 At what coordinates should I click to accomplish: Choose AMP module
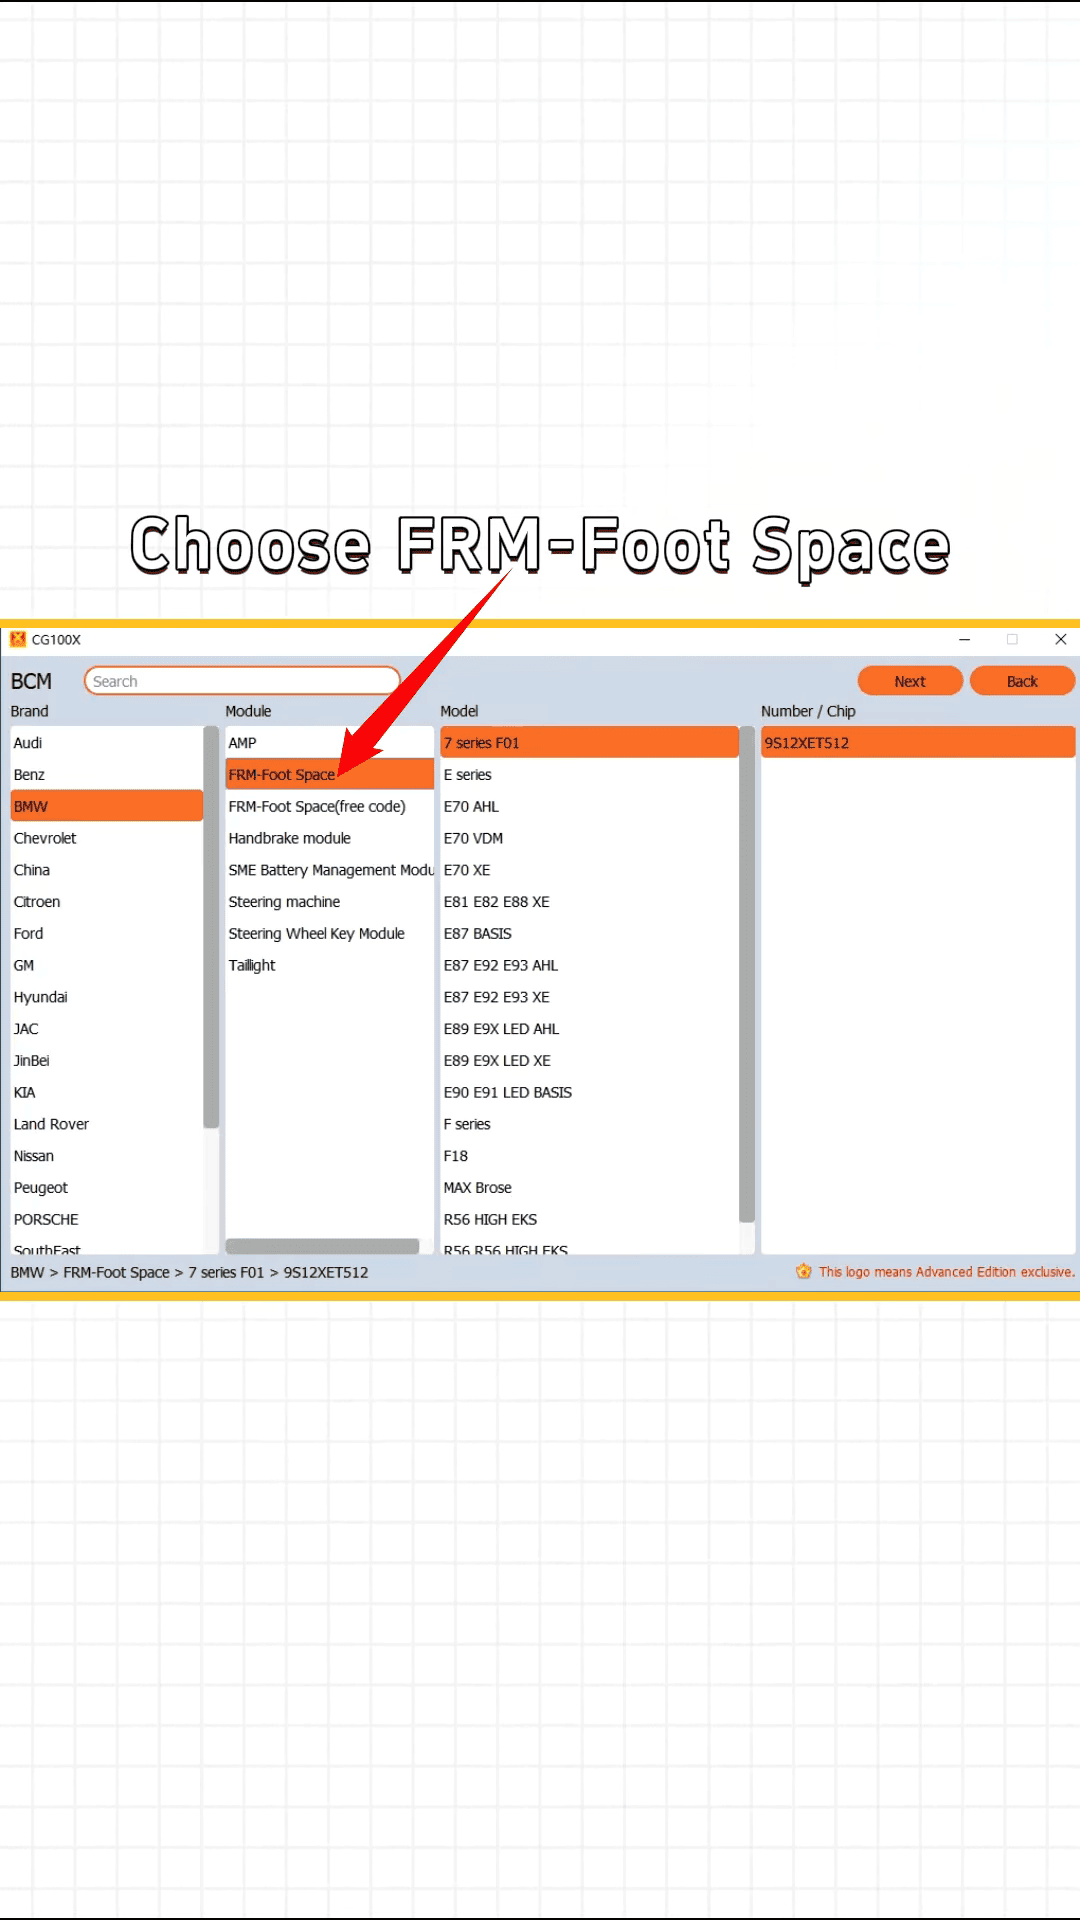tap(329, 743)
